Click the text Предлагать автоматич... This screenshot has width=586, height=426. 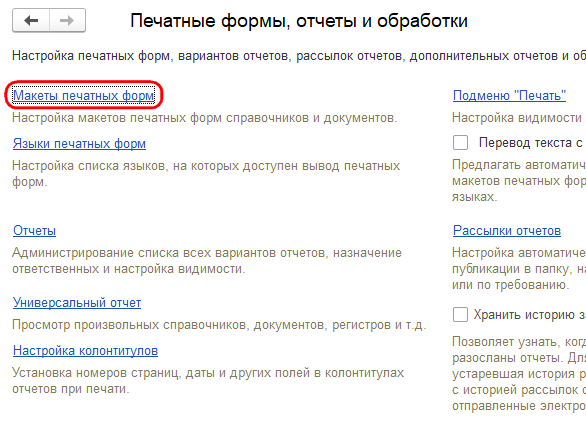519,165
